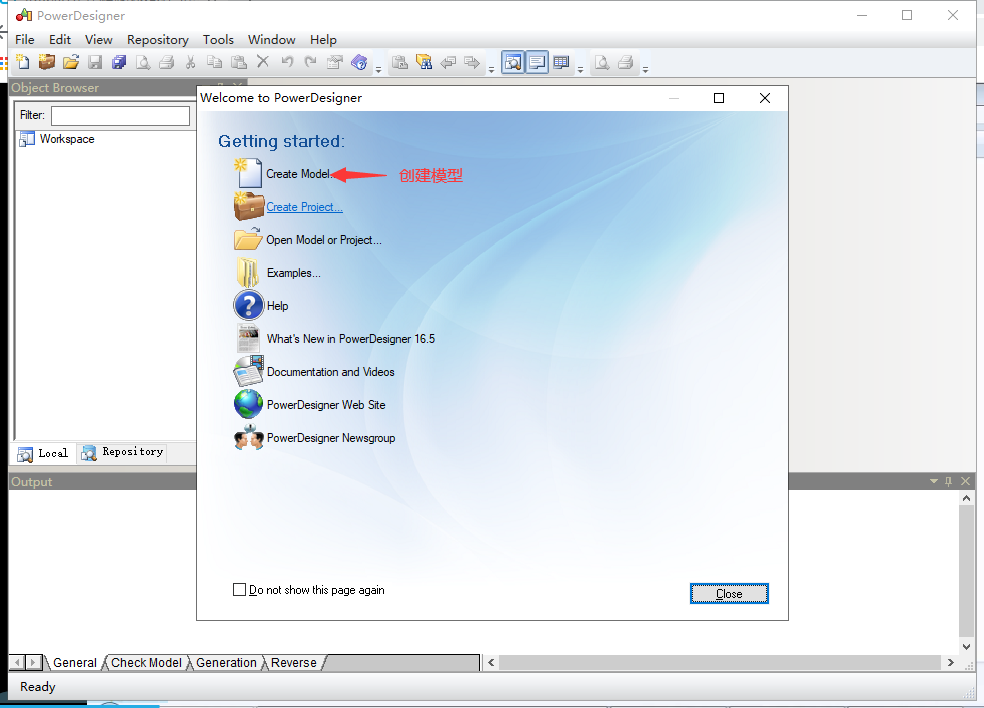Click the globe icon for PowerDesigner Web Site

point(249,404)
